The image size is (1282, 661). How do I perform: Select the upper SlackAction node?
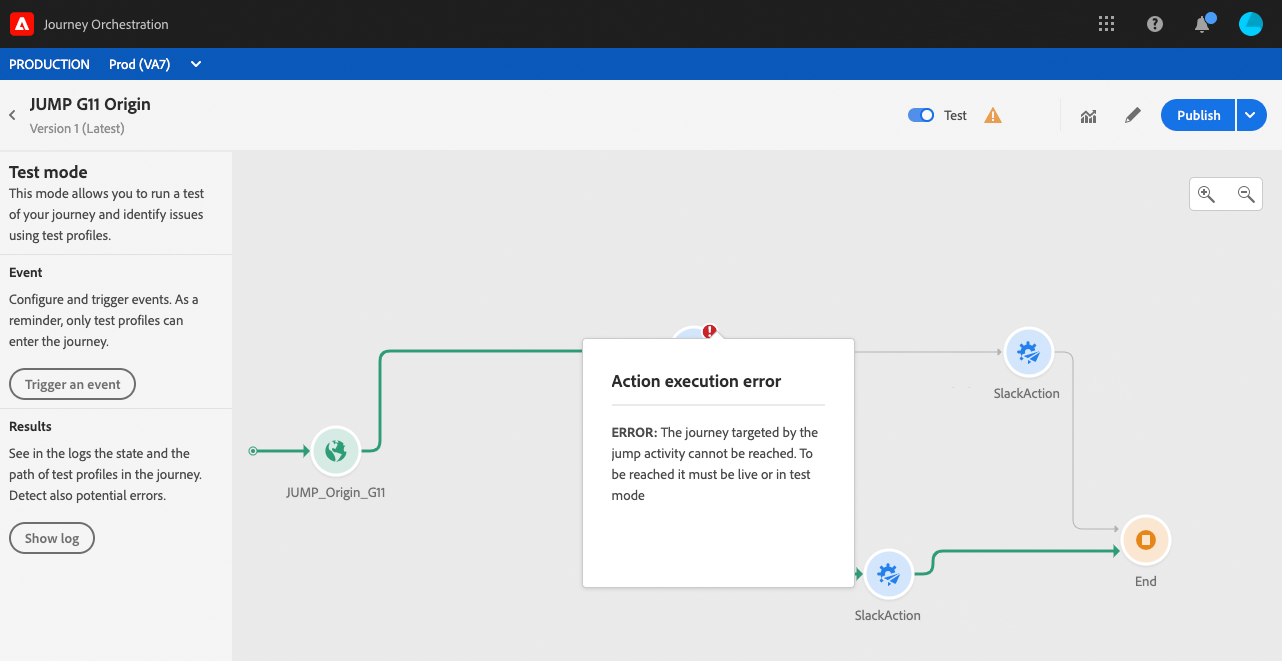tap(1028, 352)
